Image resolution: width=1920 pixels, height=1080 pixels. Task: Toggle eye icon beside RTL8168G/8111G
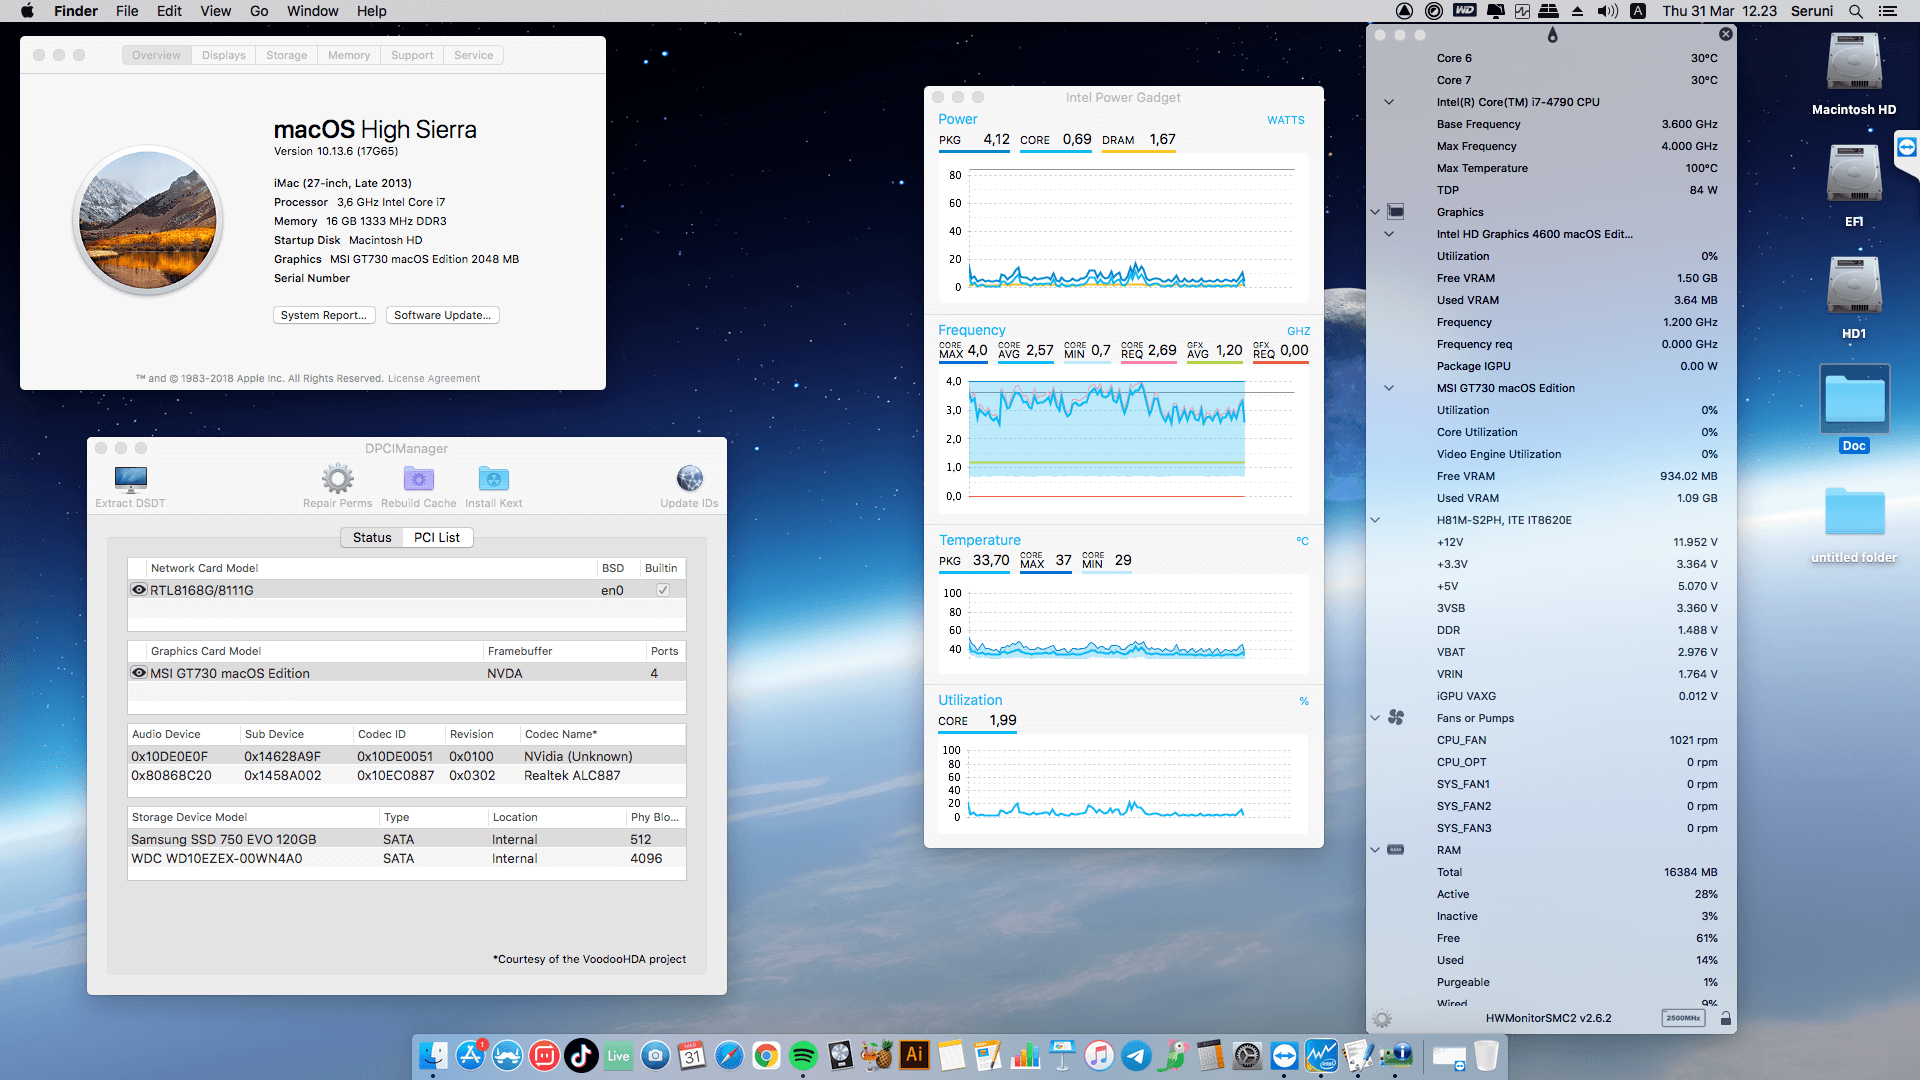coord(139,590)
